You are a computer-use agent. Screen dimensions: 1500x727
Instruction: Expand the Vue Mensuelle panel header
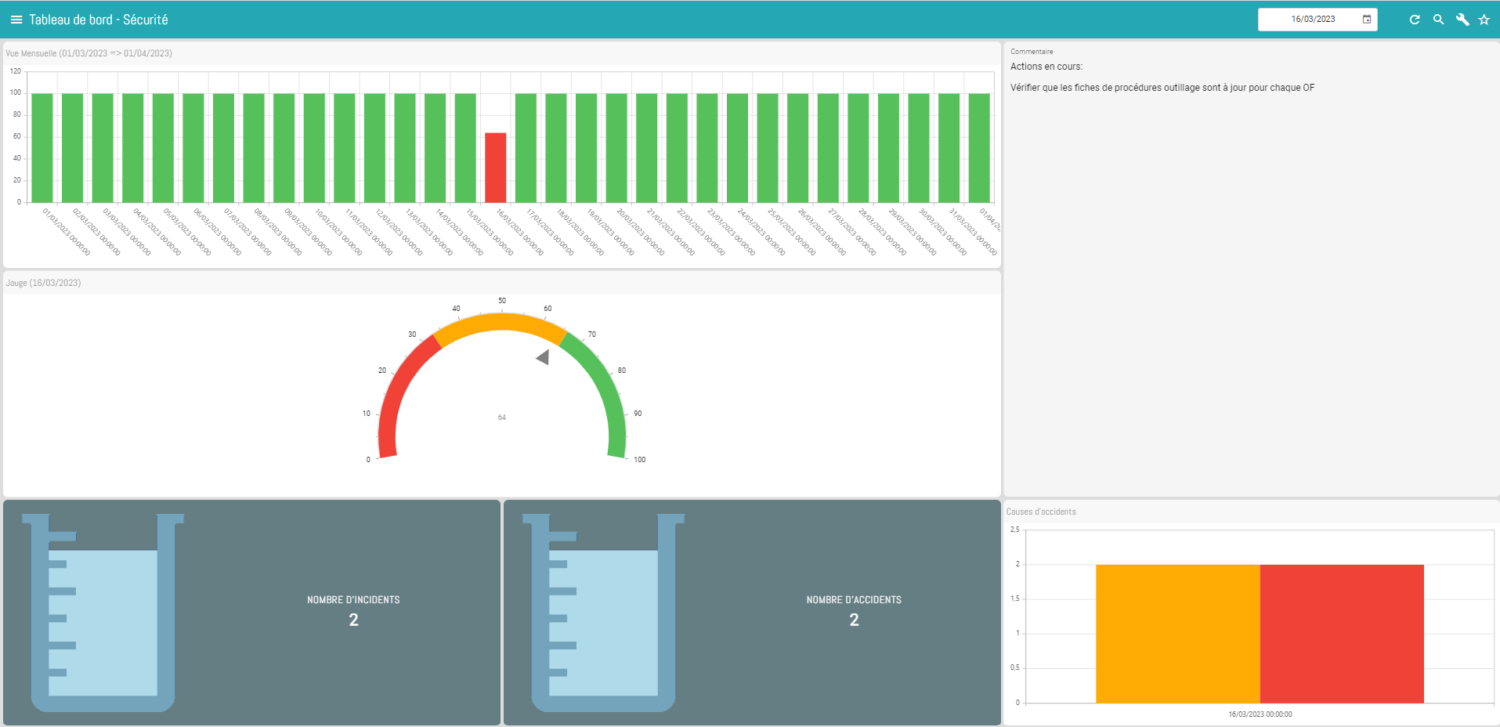(90, 52)
